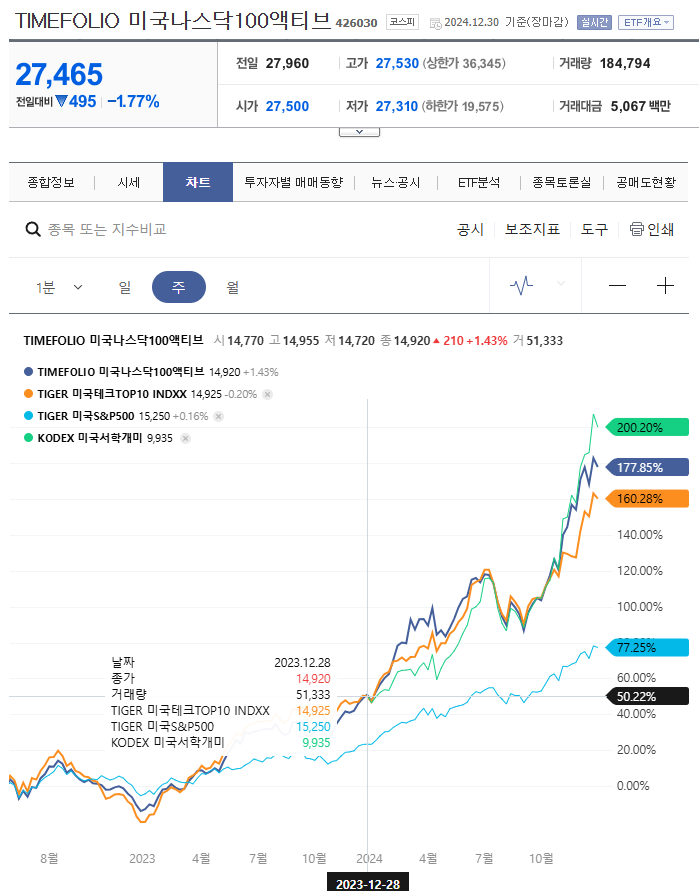Click the green KODEX 미국서학개미 legend dot
699x891 pixels.
tap(28, 438)
